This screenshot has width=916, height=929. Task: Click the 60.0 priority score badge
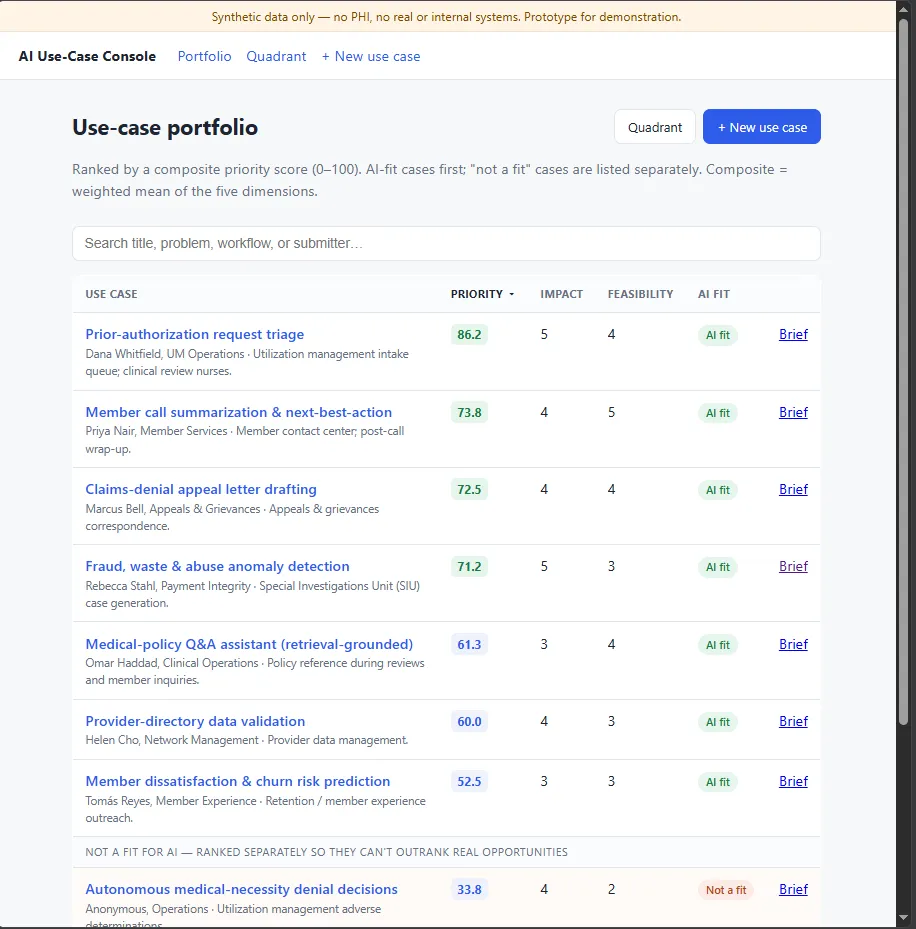tap(469, 721)
